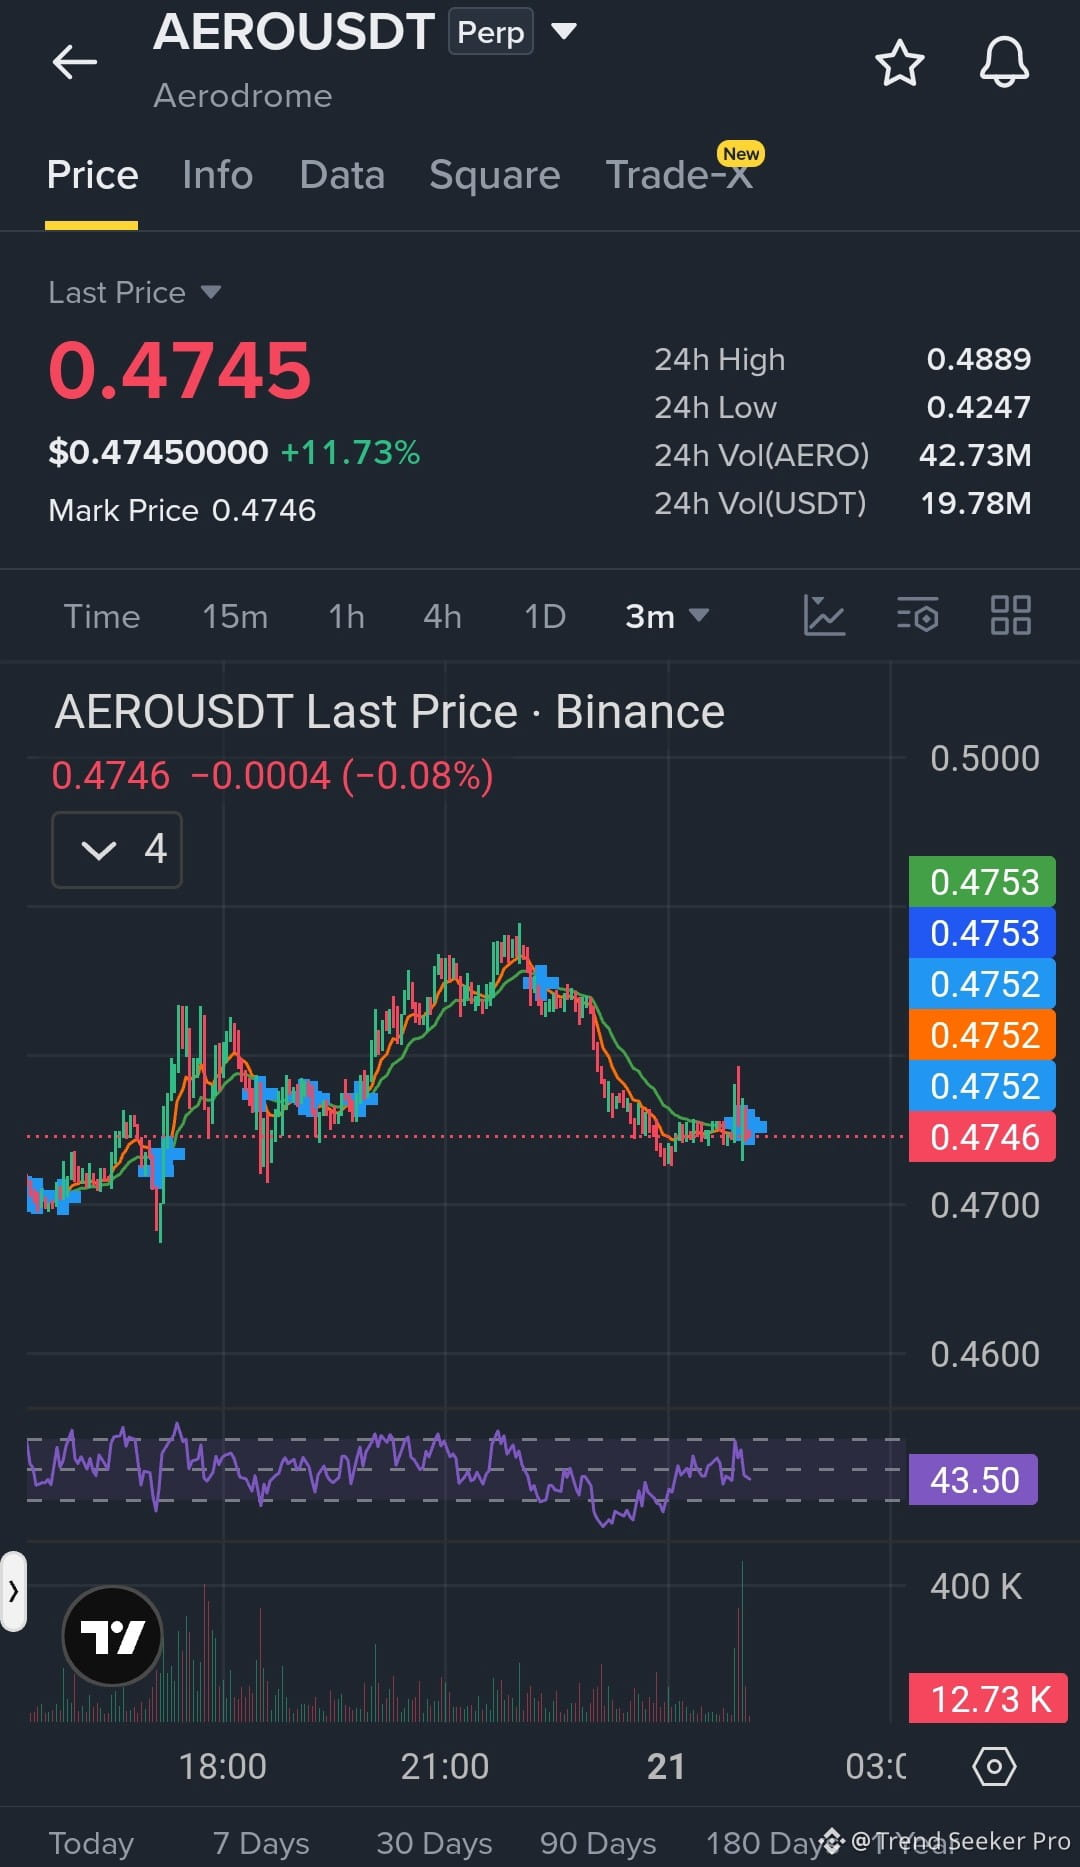Tap the +11.73% change percentage

[350, 452]
